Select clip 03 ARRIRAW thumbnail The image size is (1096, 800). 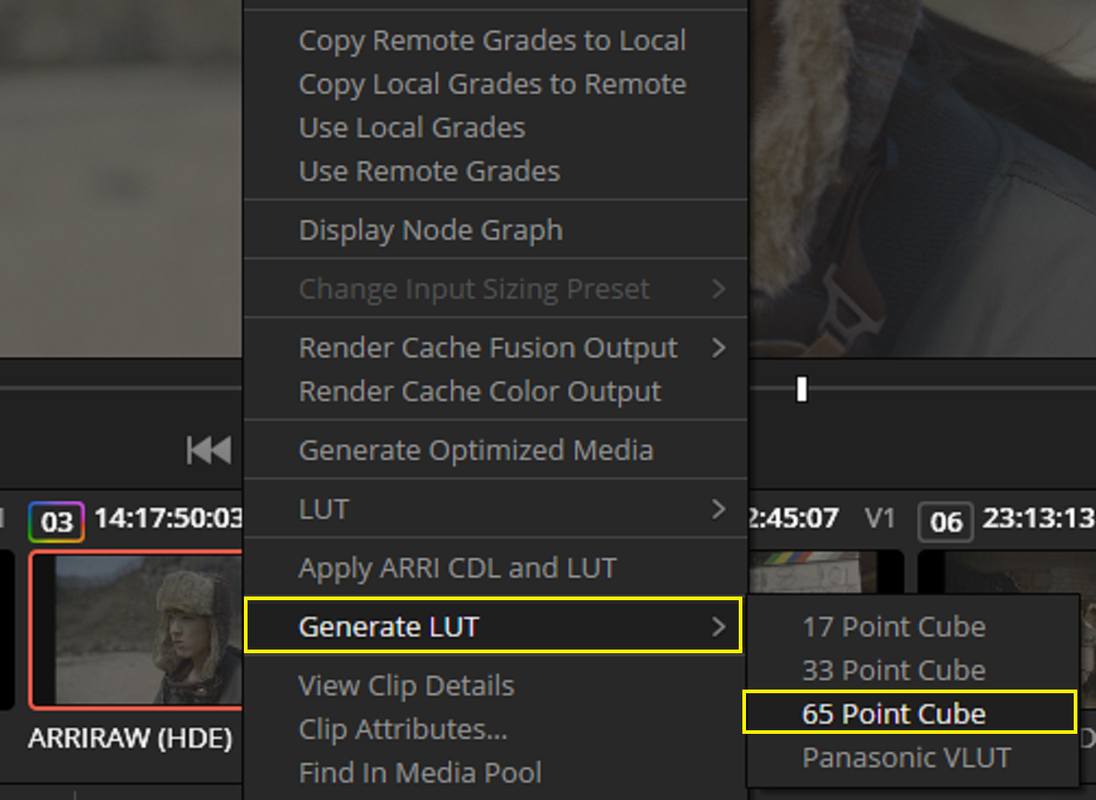pos(136,630)
